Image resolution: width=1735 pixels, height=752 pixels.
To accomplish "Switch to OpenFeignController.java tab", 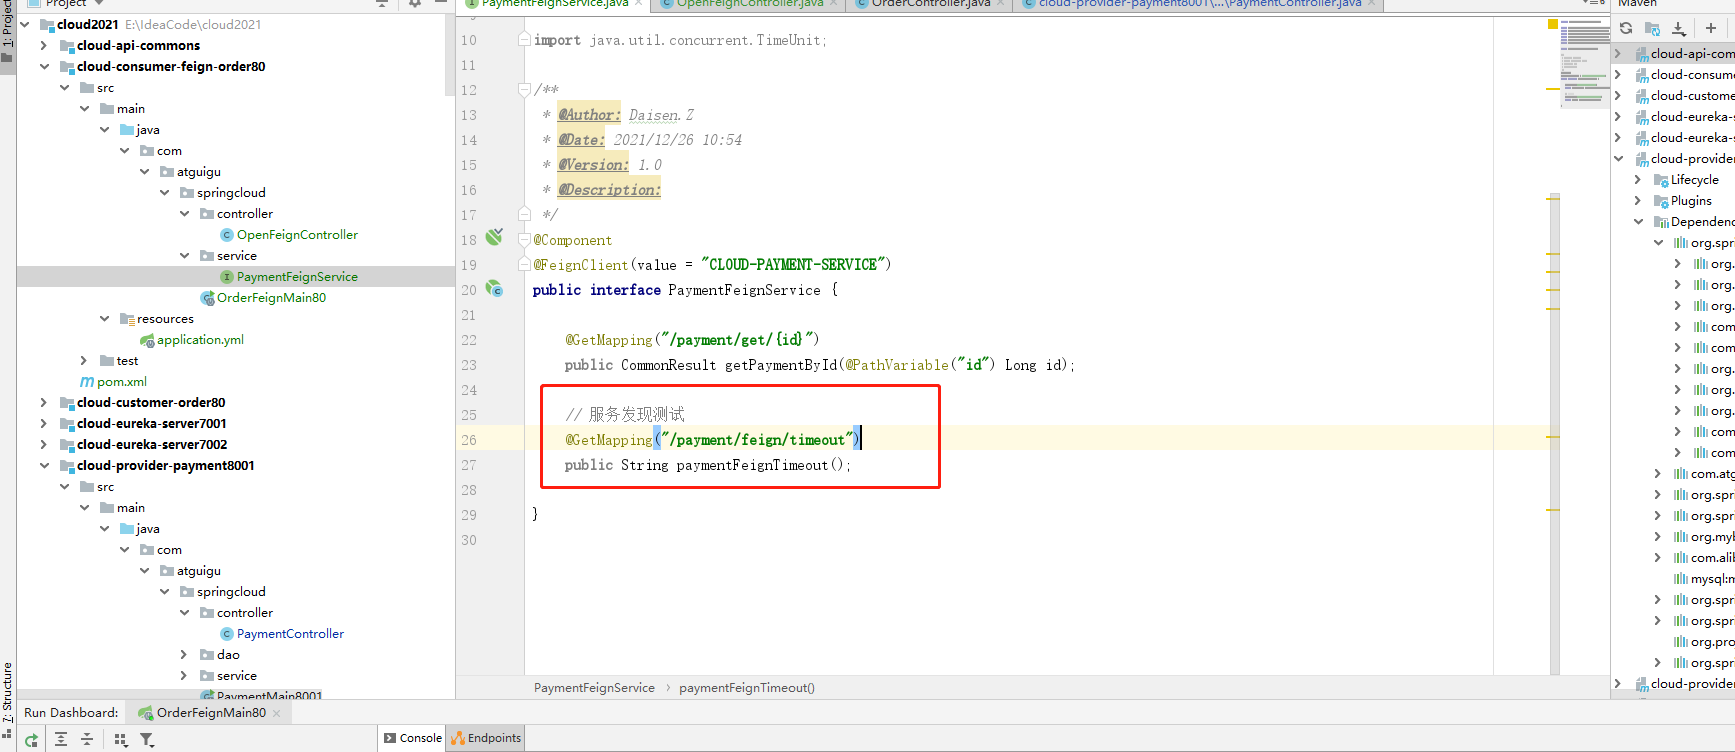I will pyautogui.click(x=749, y=4).
